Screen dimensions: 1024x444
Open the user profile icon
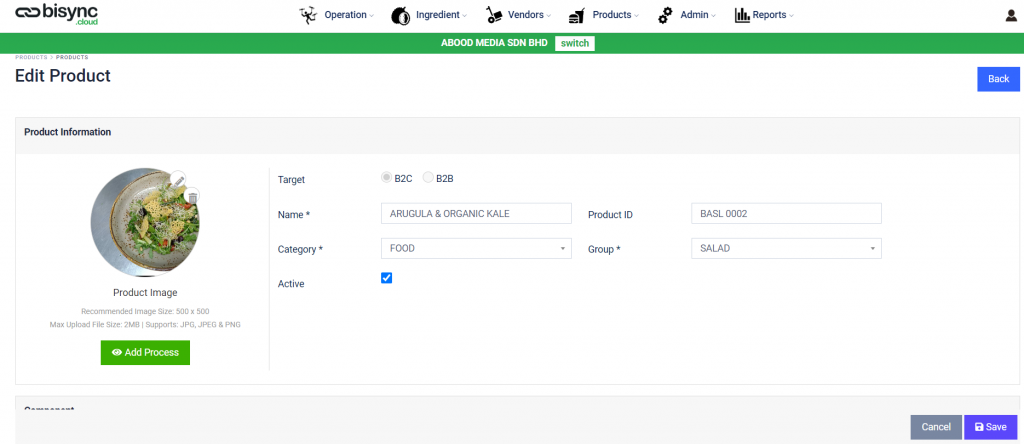click(x=1011, y=16)
